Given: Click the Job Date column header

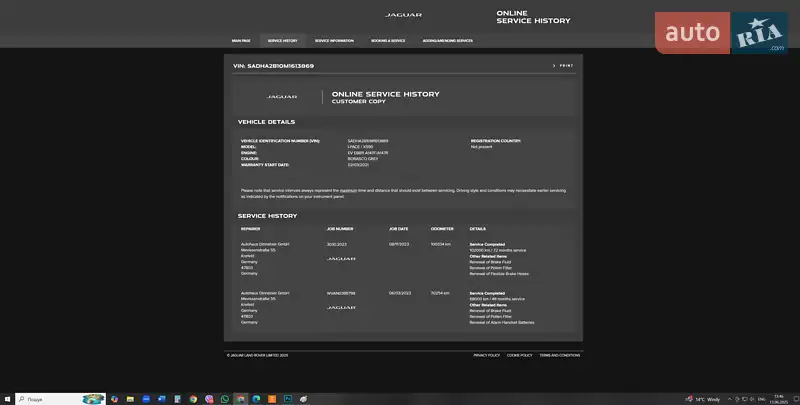Looking at the screenshot, I should (398, 229).
